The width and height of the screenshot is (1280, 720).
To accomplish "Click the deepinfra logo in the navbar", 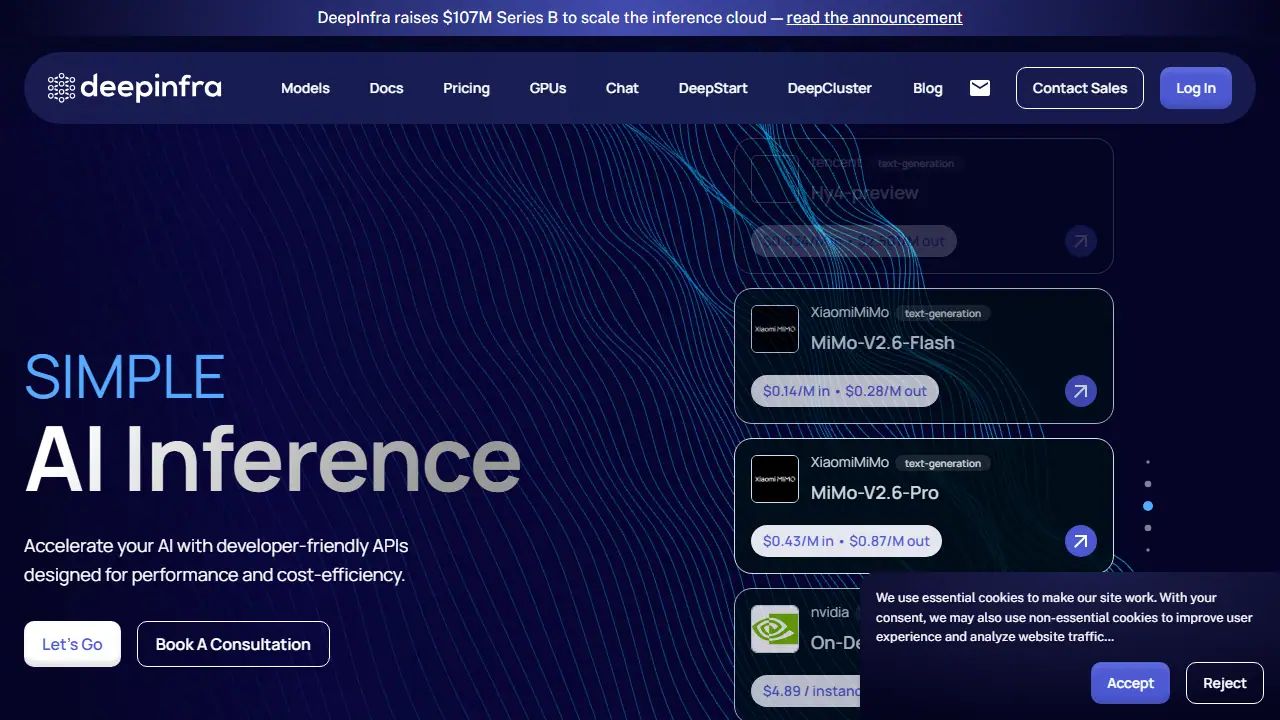I will click(x=135, y=88).
